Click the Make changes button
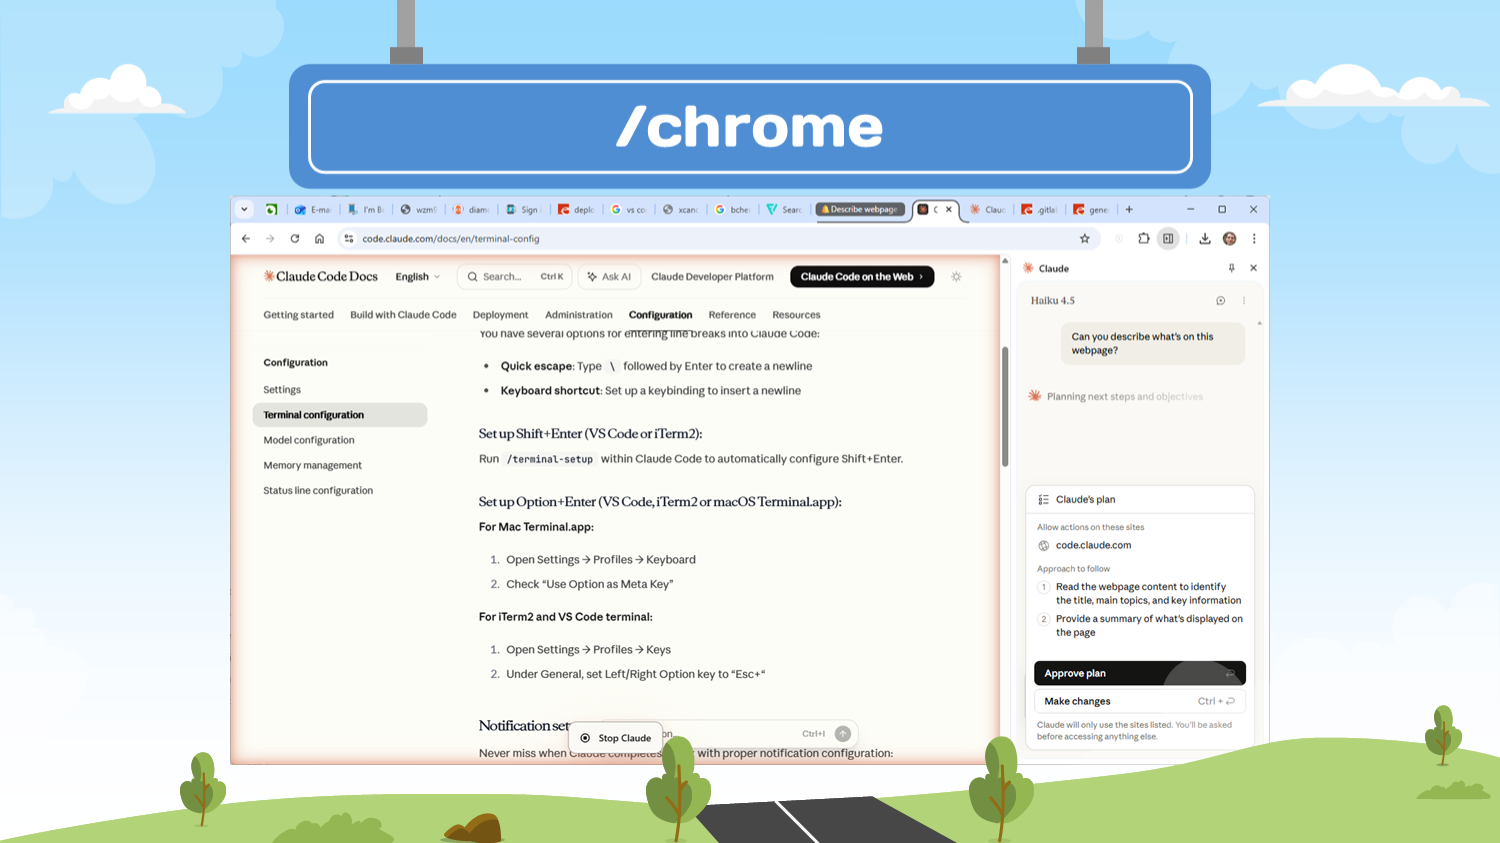 click(x=1139, y=701)
